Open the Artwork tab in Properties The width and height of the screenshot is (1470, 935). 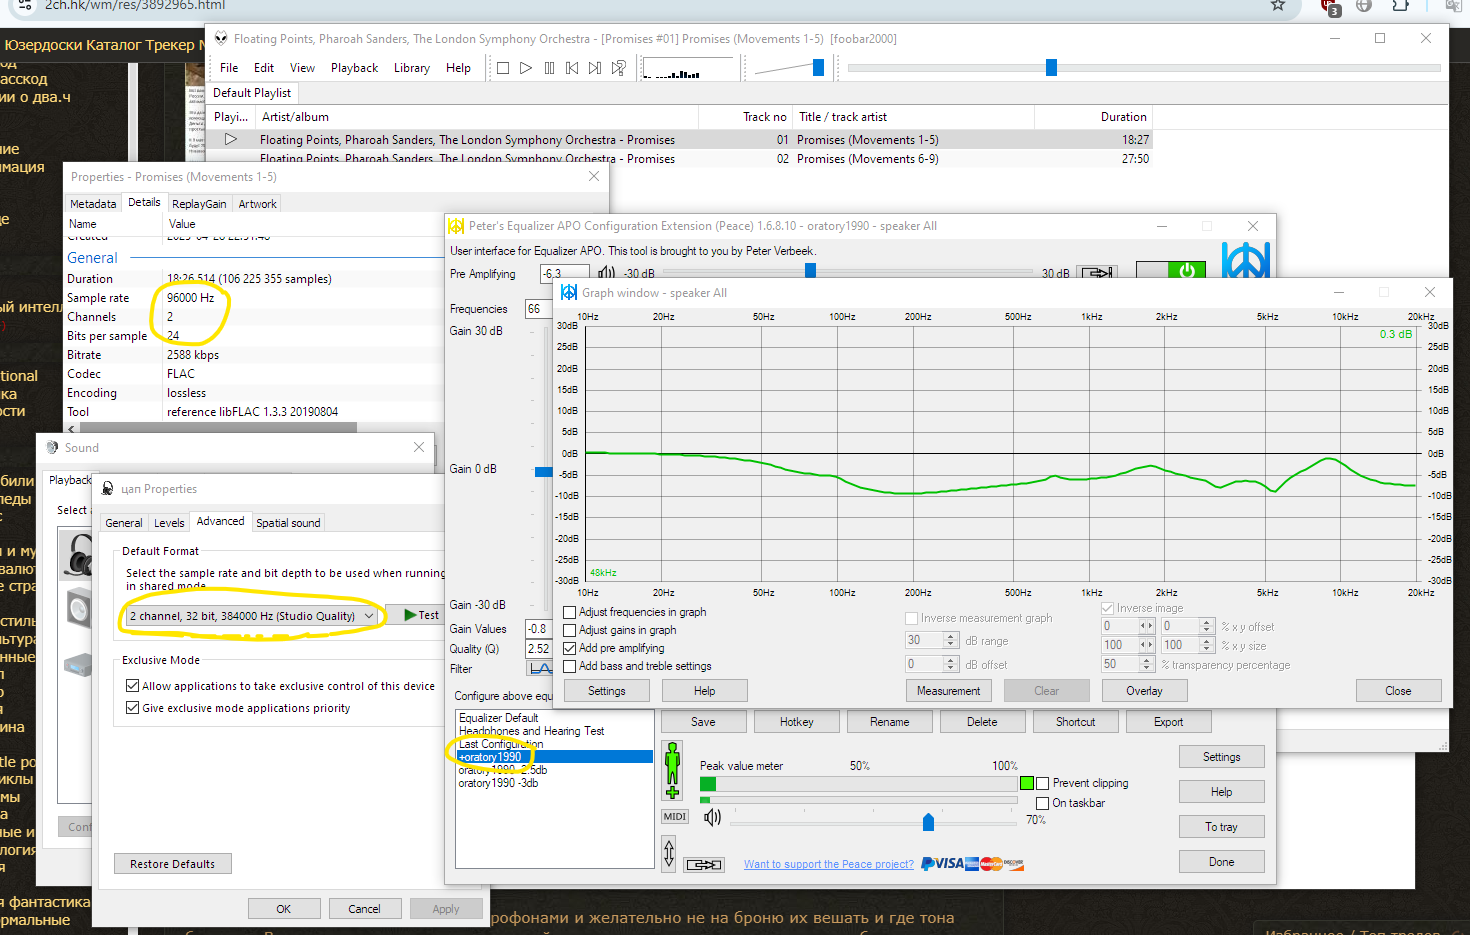[257, 204]
